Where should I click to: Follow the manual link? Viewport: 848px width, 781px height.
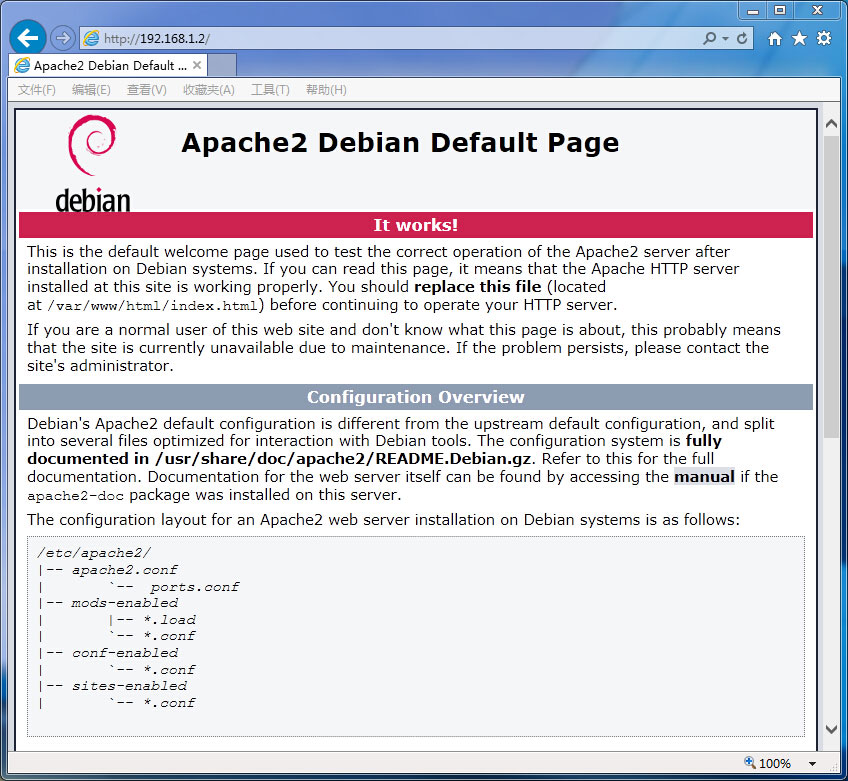[704, 476]
